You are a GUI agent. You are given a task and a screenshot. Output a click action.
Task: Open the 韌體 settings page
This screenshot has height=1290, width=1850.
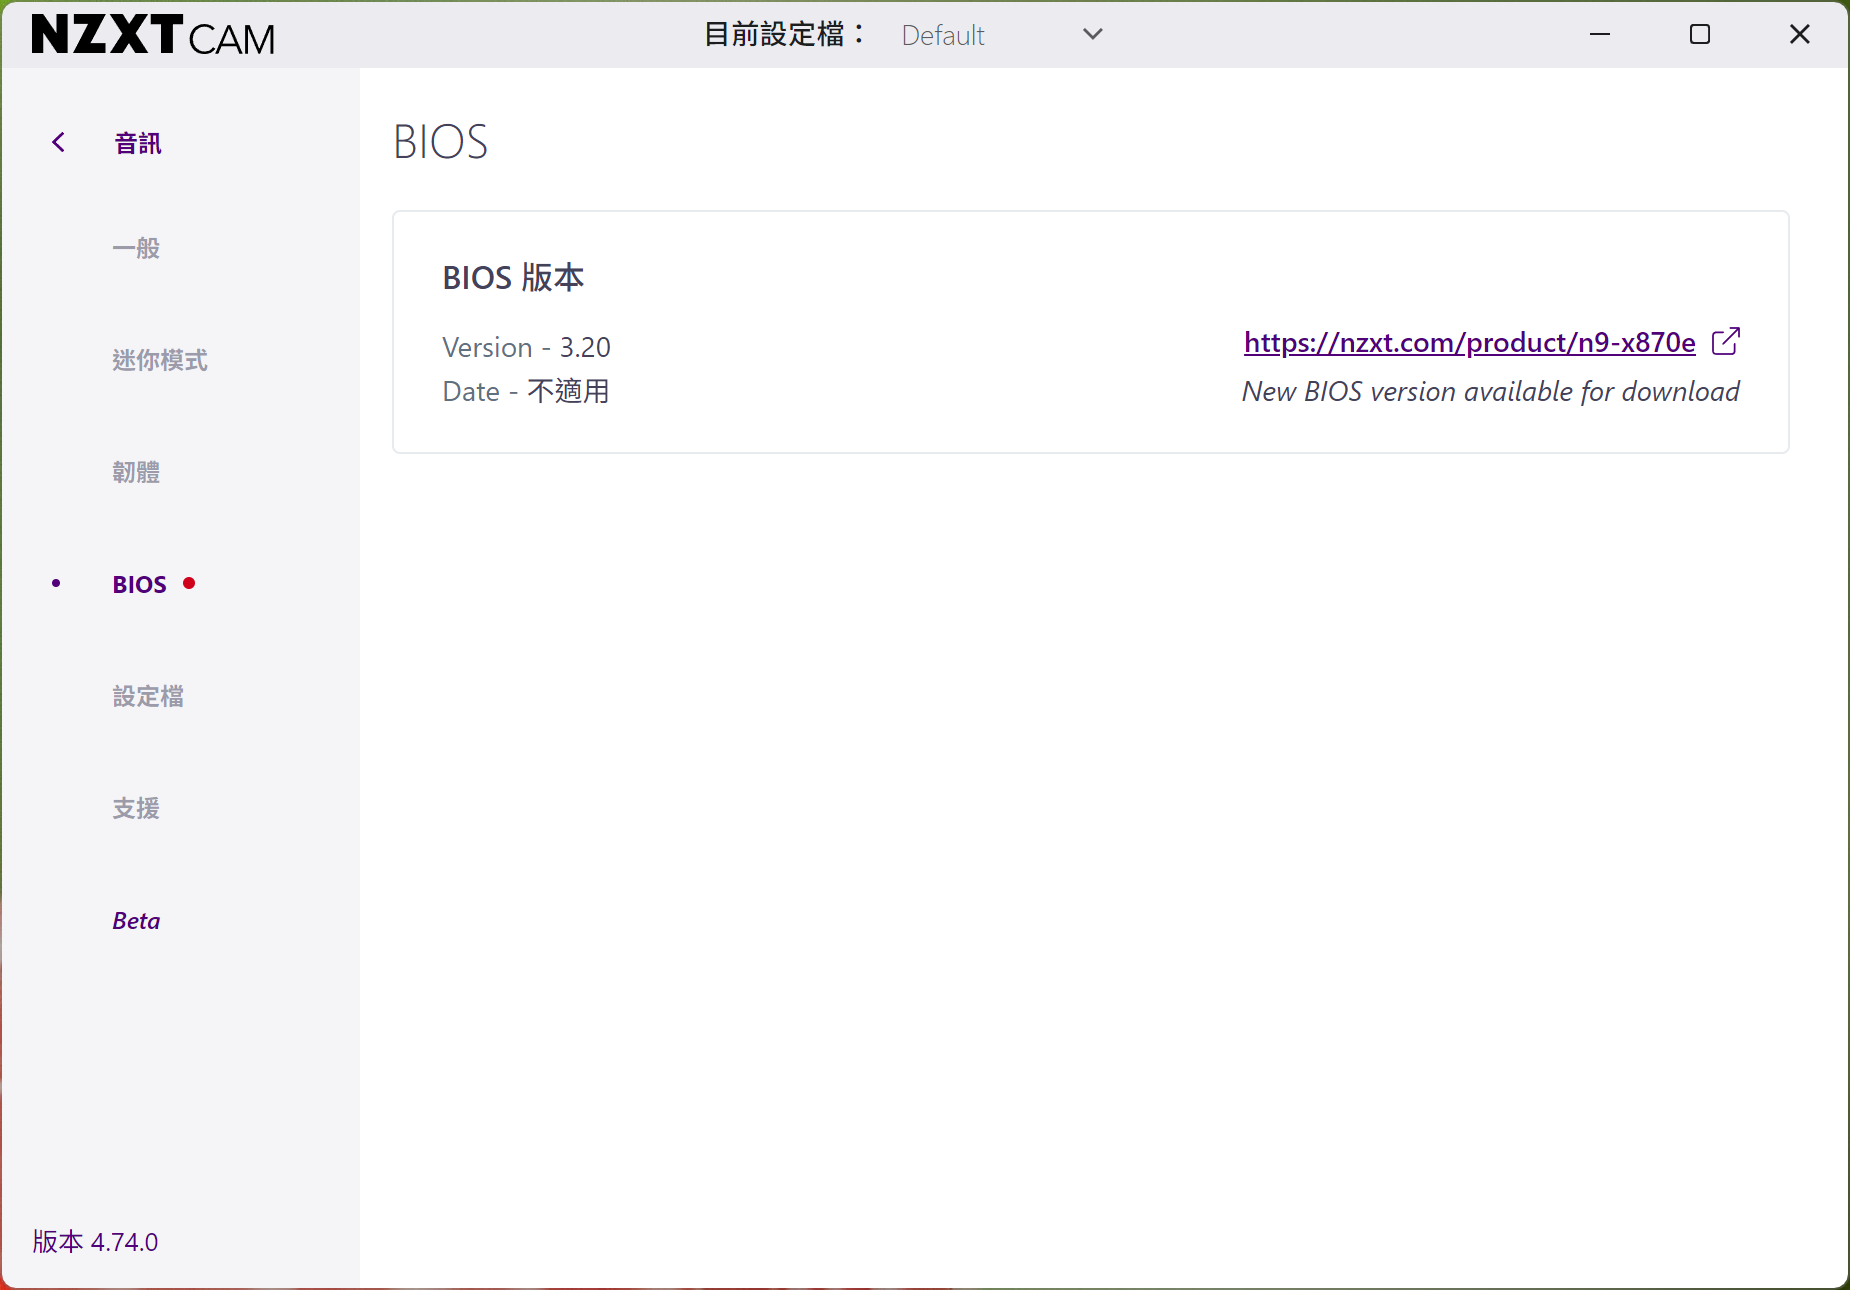[x=136, y=472]
